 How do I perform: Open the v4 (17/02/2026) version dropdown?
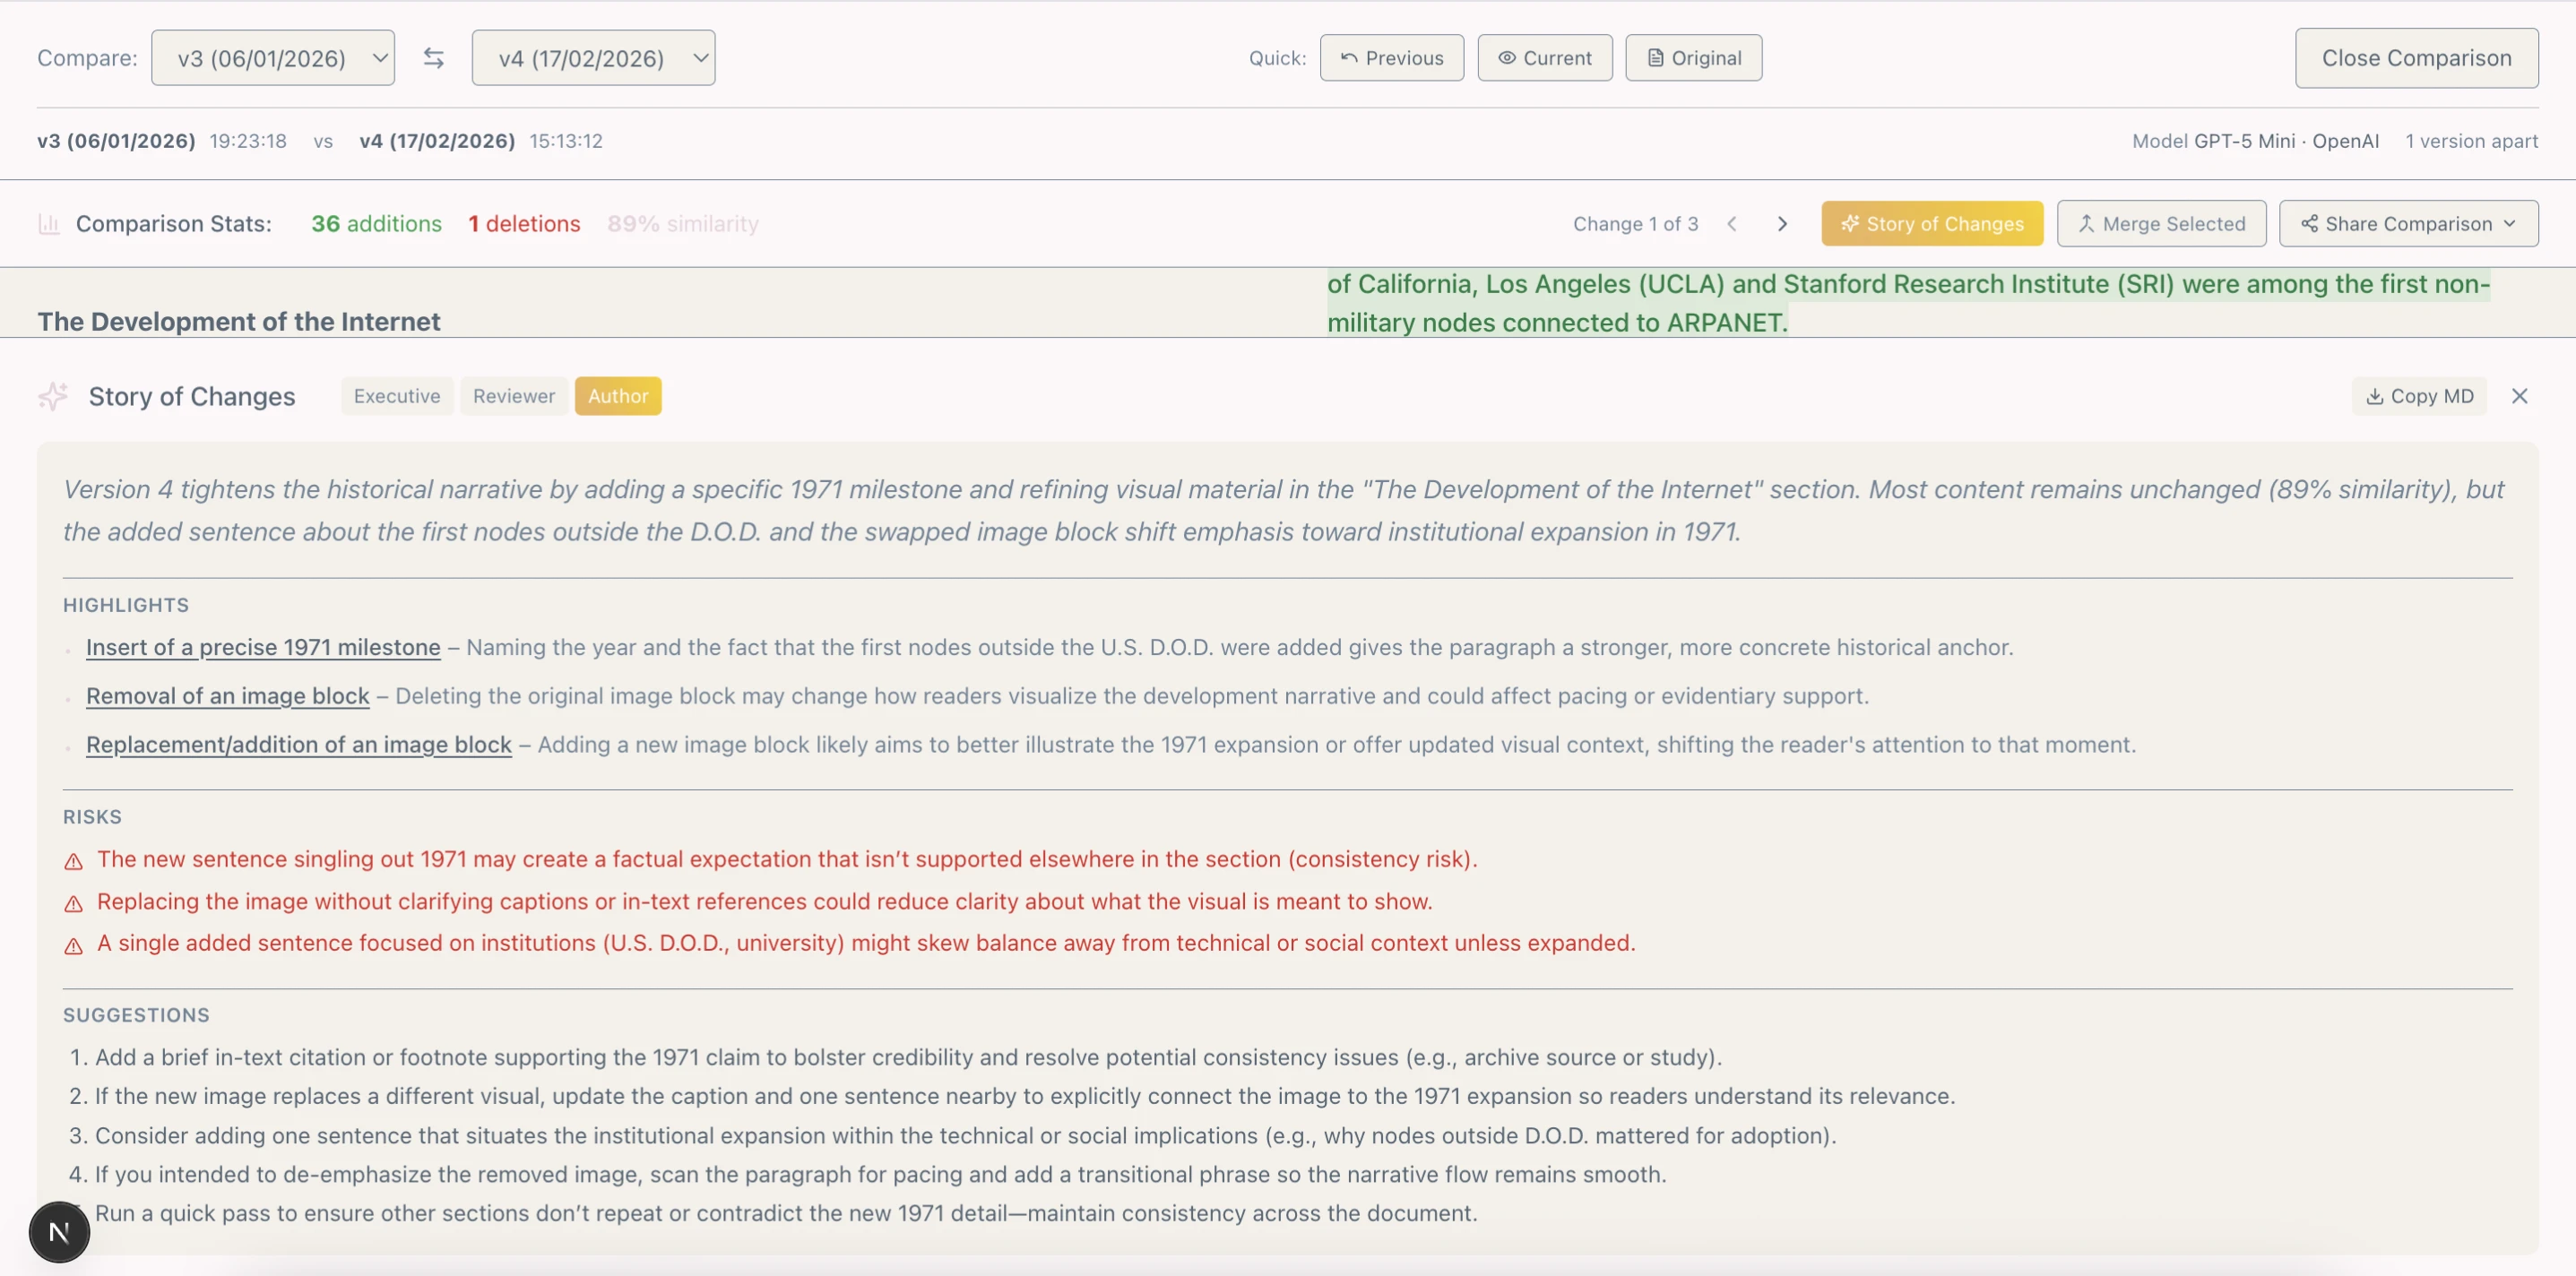point(593,57)
